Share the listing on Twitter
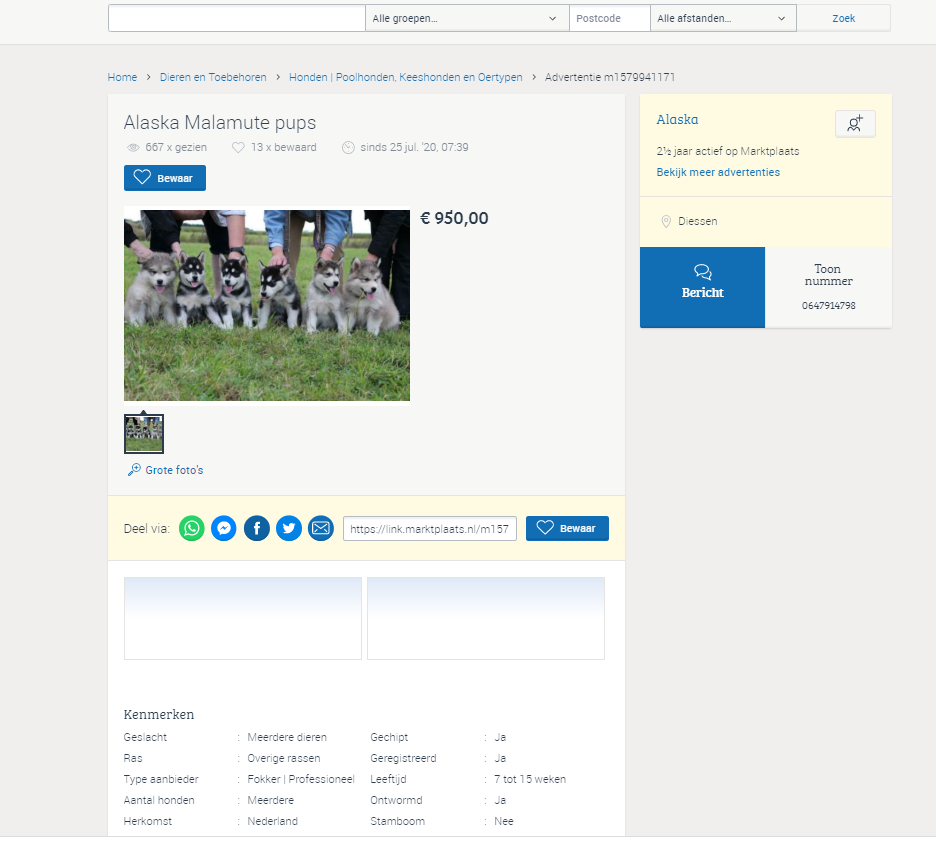936x846 pixels. click(x=289, y=528)
